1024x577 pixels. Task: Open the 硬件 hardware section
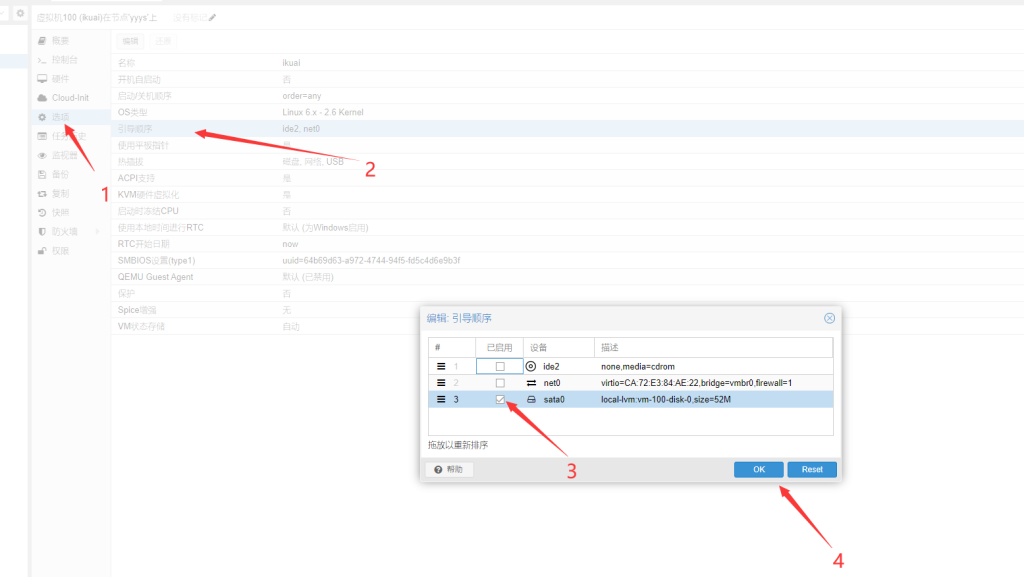tap(60, 79)
